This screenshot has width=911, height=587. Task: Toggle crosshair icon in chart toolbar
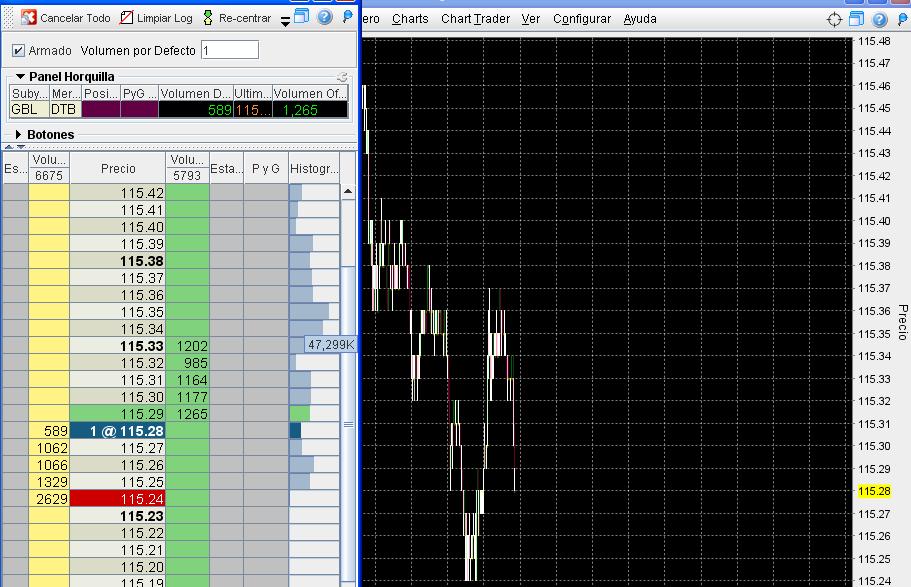tap(834, 19)
